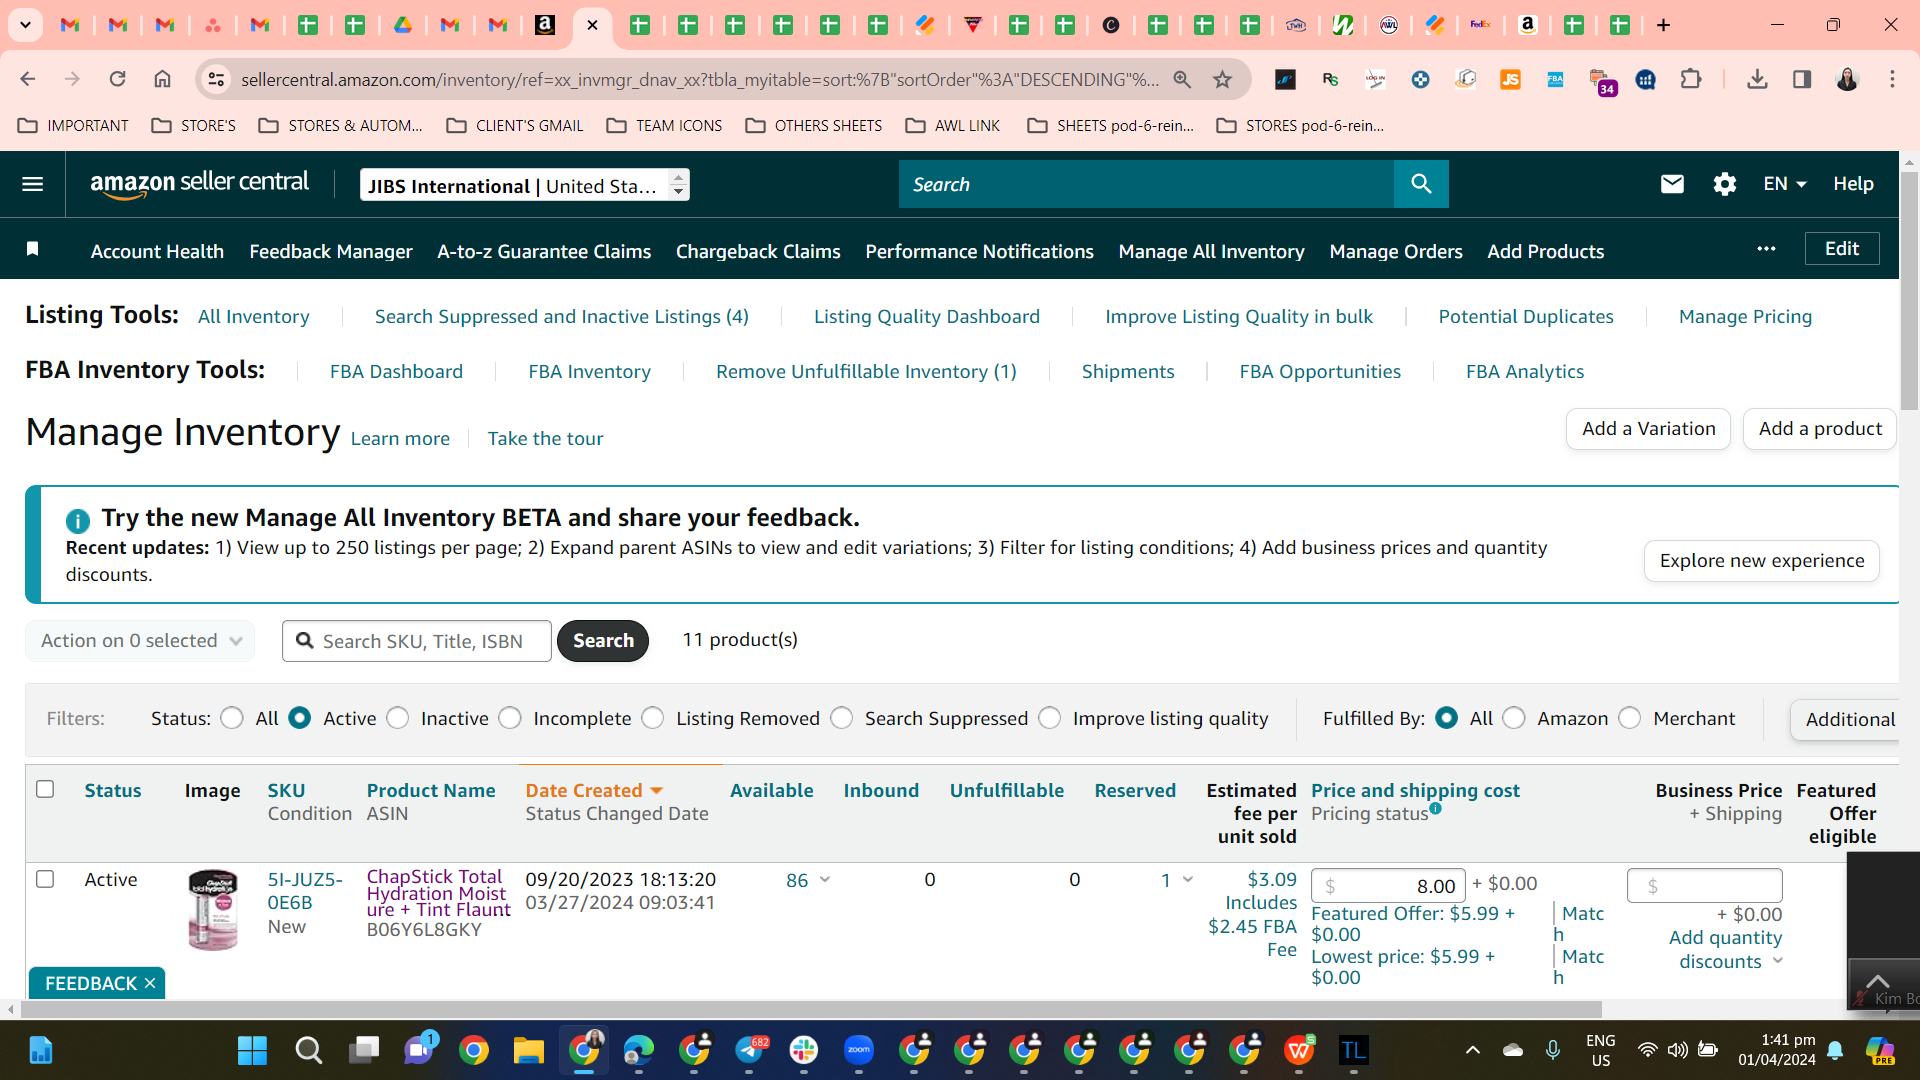
Task: Open settings gear in Seller Central
Action: pyautogui.click(x=1724, y=184)
